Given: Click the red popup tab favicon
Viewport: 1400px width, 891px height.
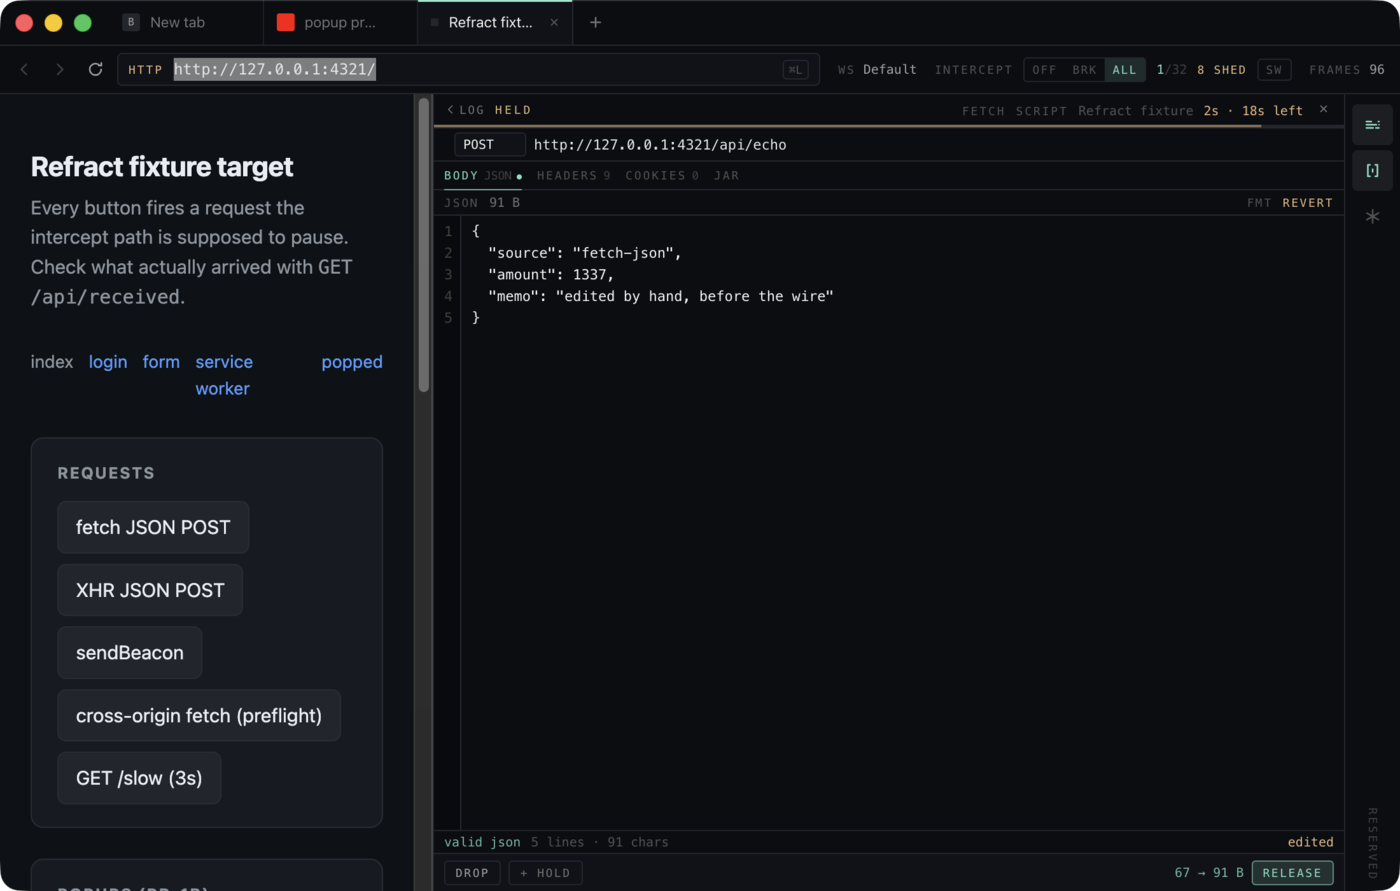Looking at the screenshot, I should (x=286, y=22).
